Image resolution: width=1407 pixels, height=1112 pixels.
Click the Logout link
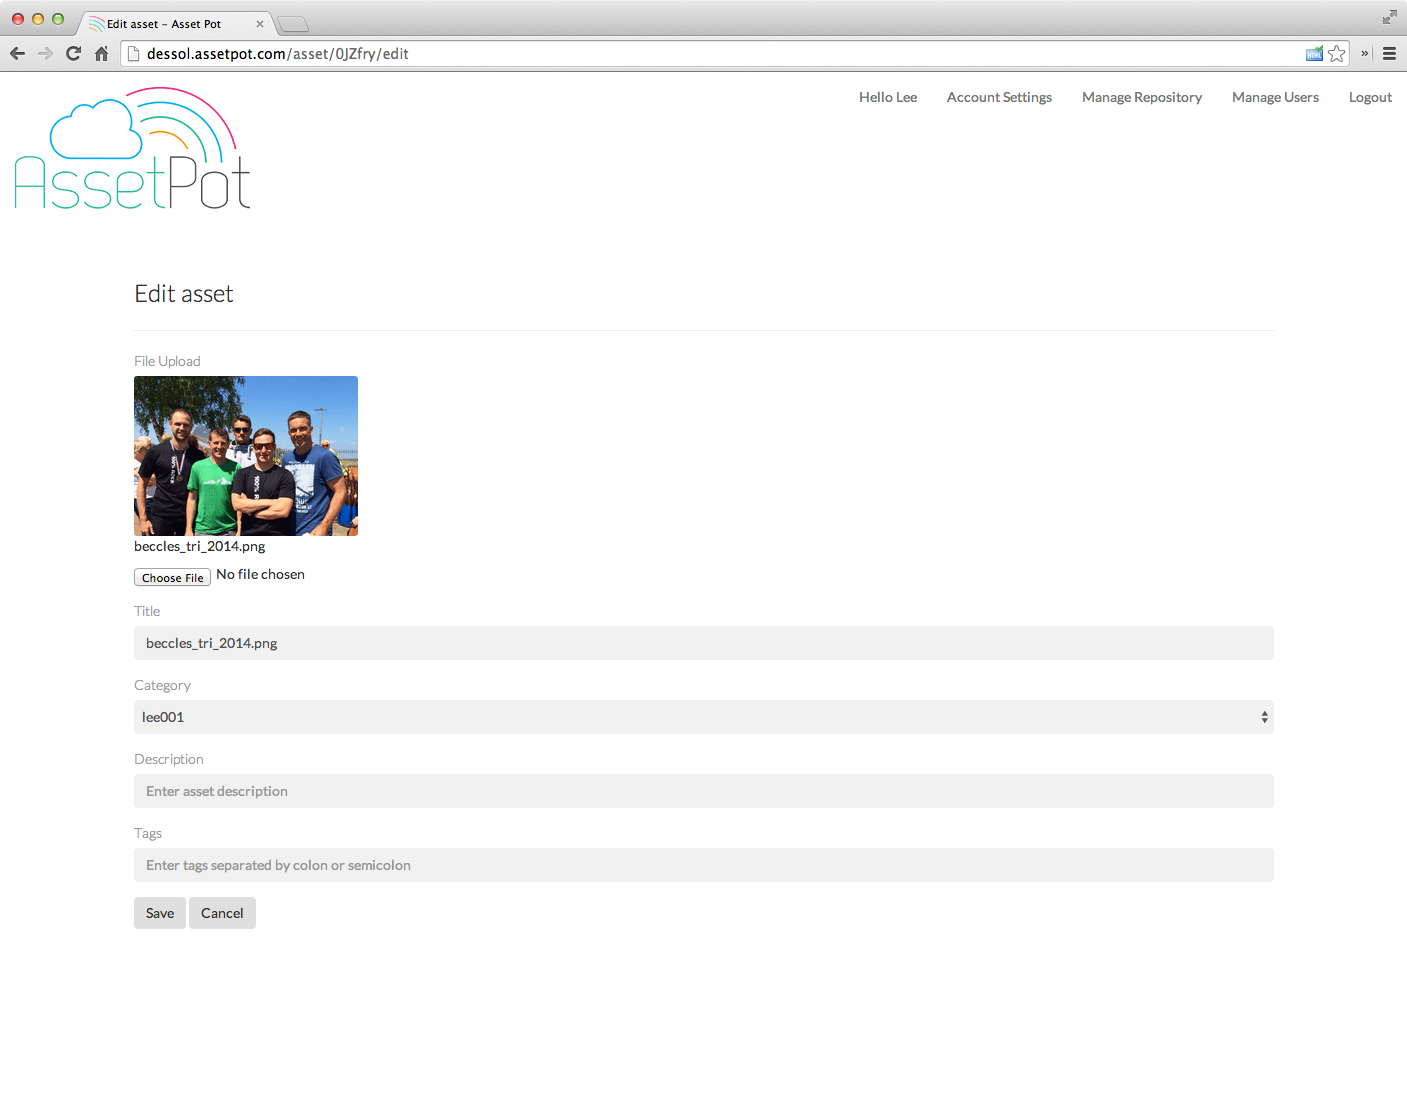click(1370, 97)
